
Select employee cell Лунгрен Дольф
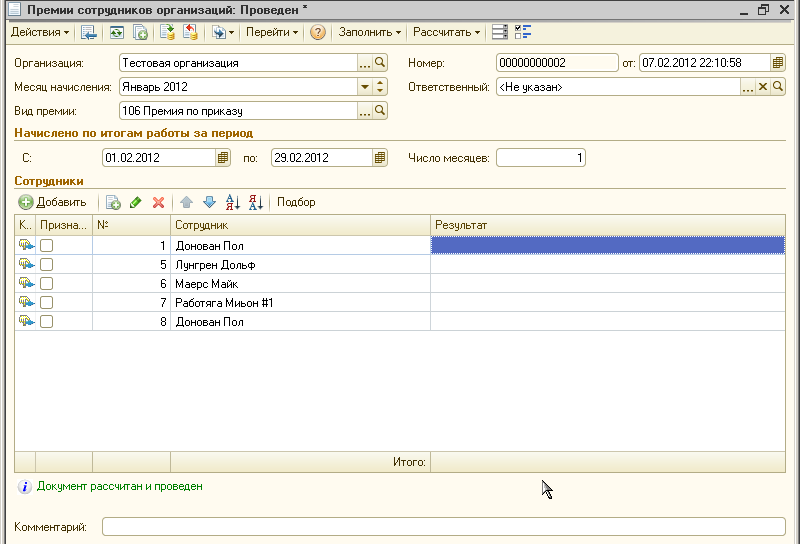click(301, 264)
